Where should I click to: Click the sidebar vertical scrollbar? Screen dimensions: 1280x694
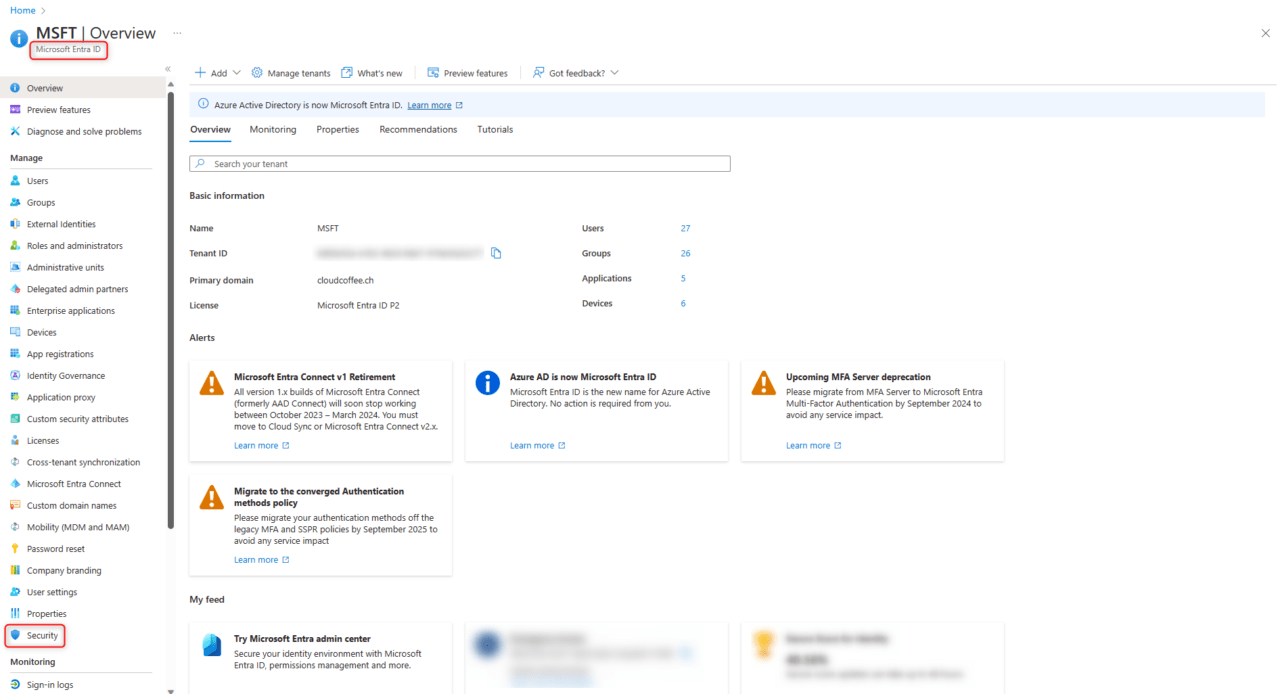(x=170, y=310)
